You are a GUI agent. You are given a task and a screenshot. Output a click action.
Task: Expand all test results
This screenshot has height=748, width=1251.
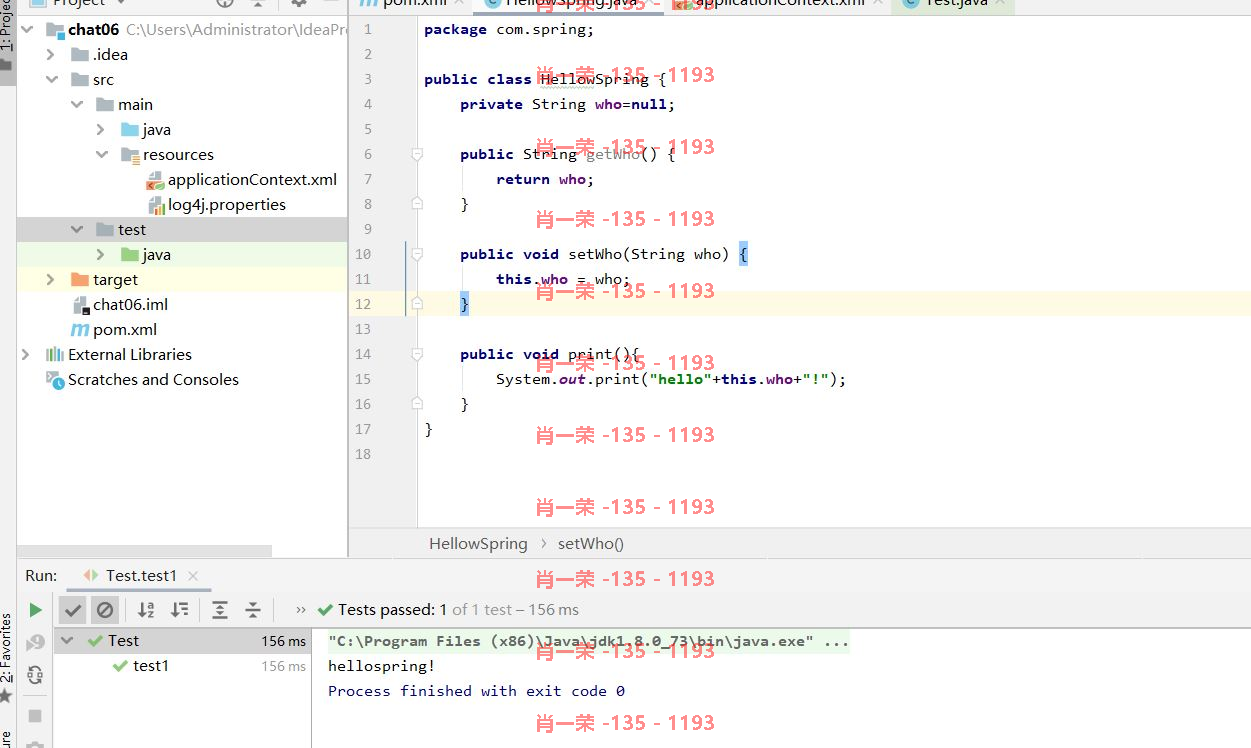(220, 610)
